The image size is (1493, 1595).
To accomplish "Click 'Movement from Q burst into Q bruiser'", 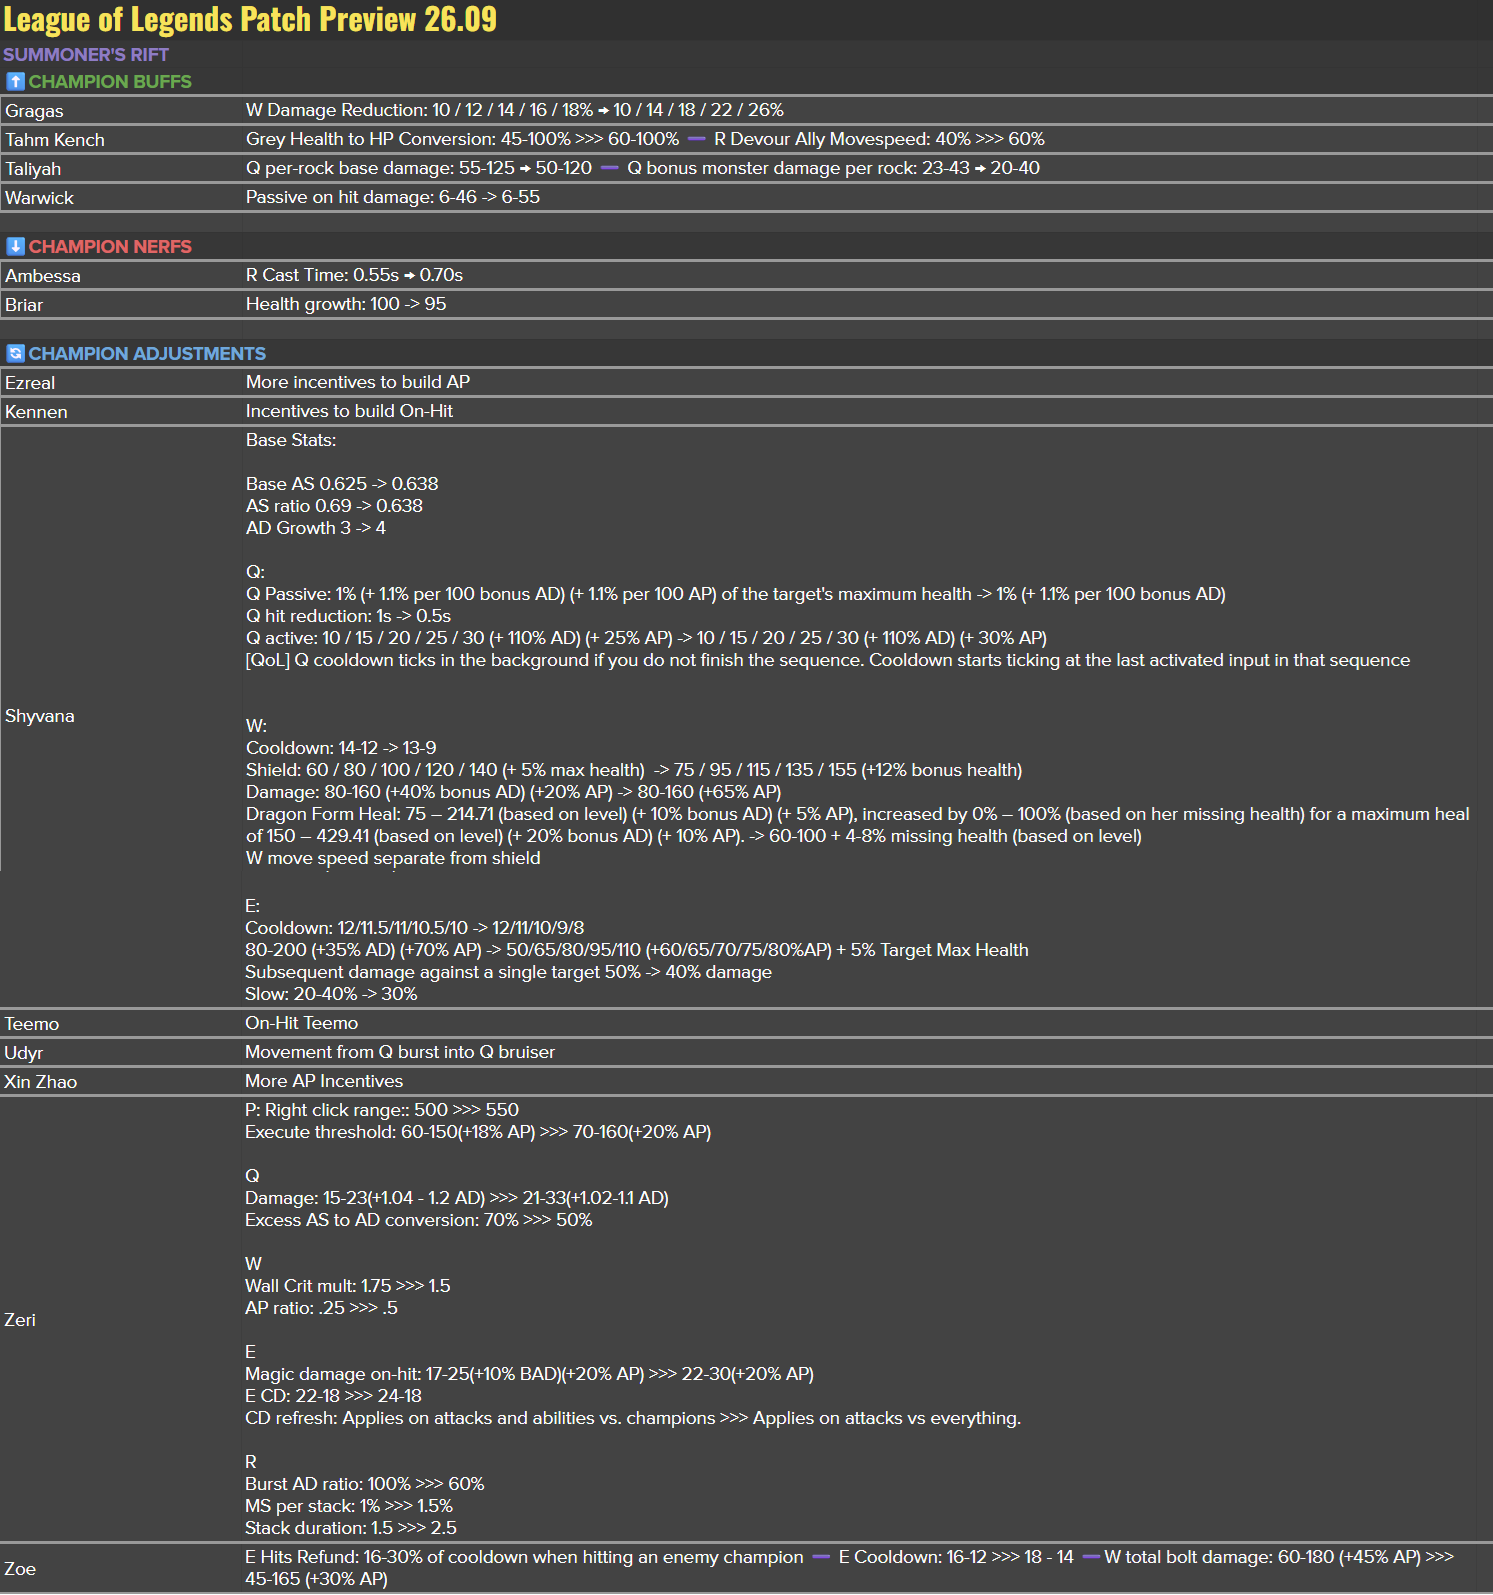I will pyautogui.click(x=400, y=1052).
